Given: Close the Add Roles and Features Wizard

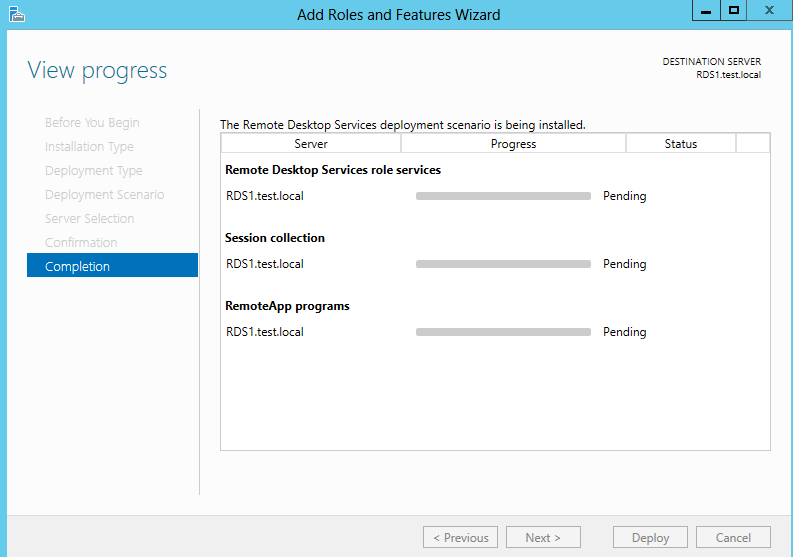Looking at the screenshot, I should pos(770,11).
